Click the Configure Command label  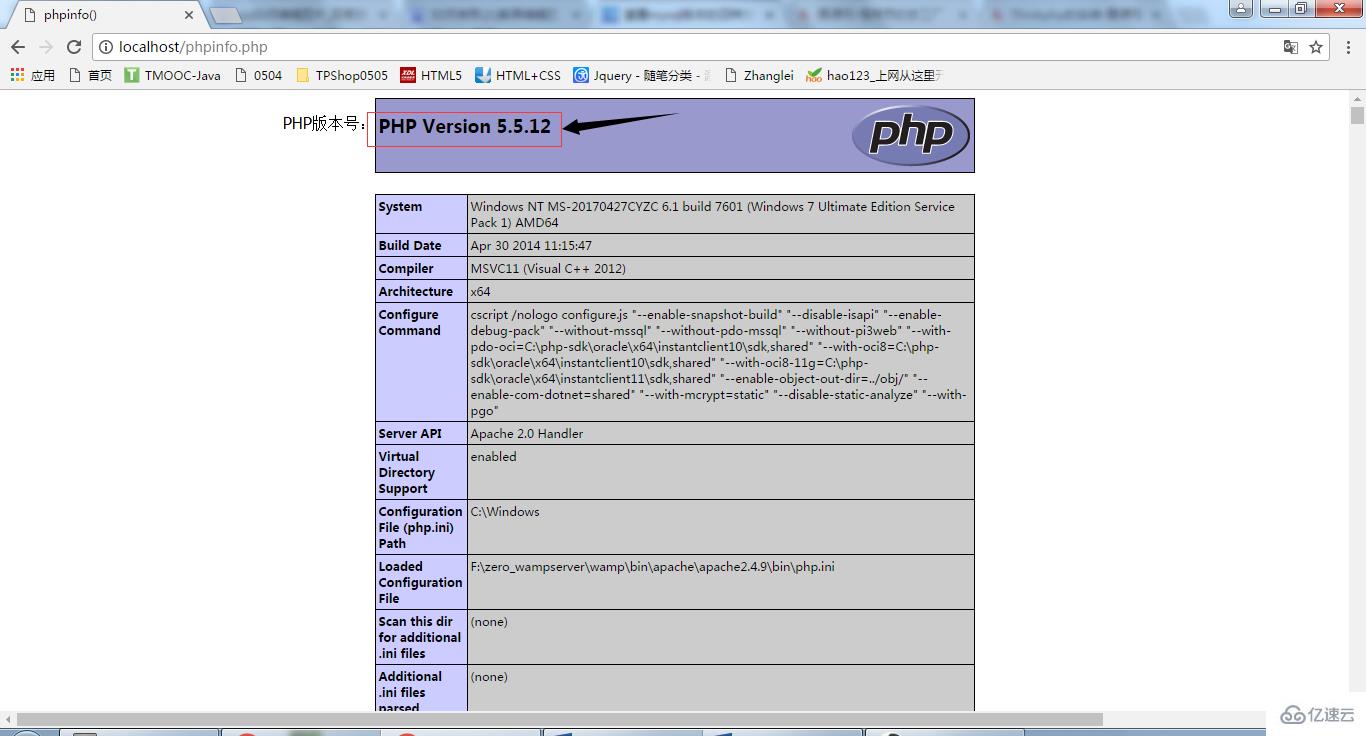coord(409,323)
